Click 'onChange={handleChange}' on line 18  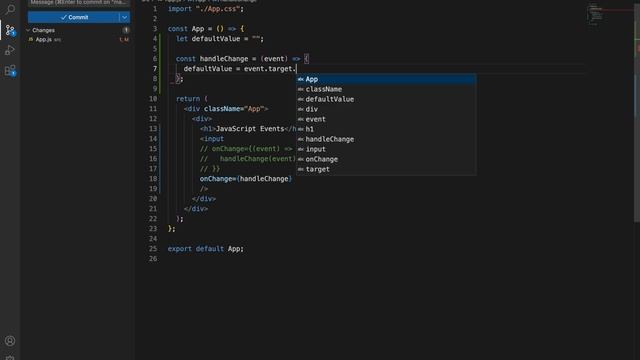246,179
